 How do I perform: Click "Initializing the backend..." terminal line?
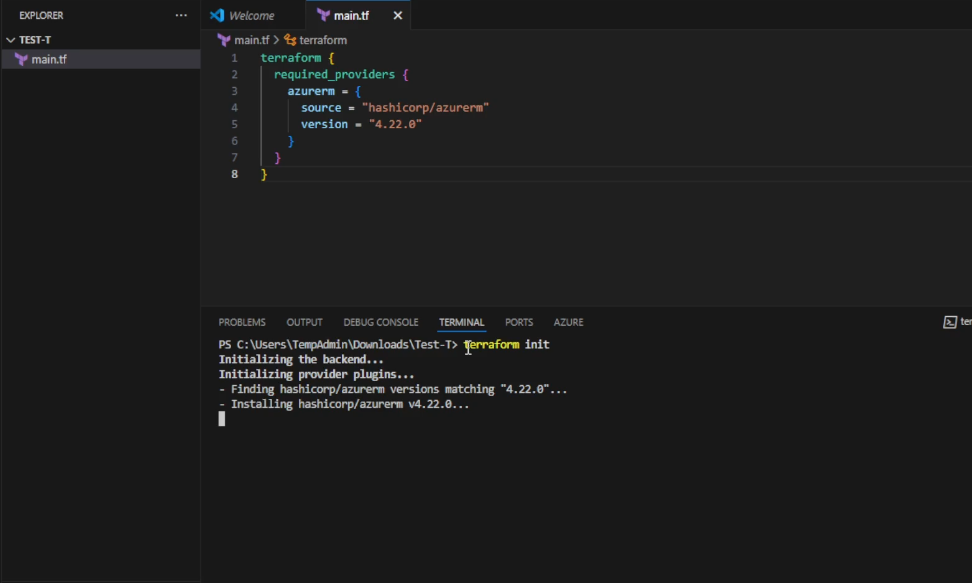click(x=301, y=360)
